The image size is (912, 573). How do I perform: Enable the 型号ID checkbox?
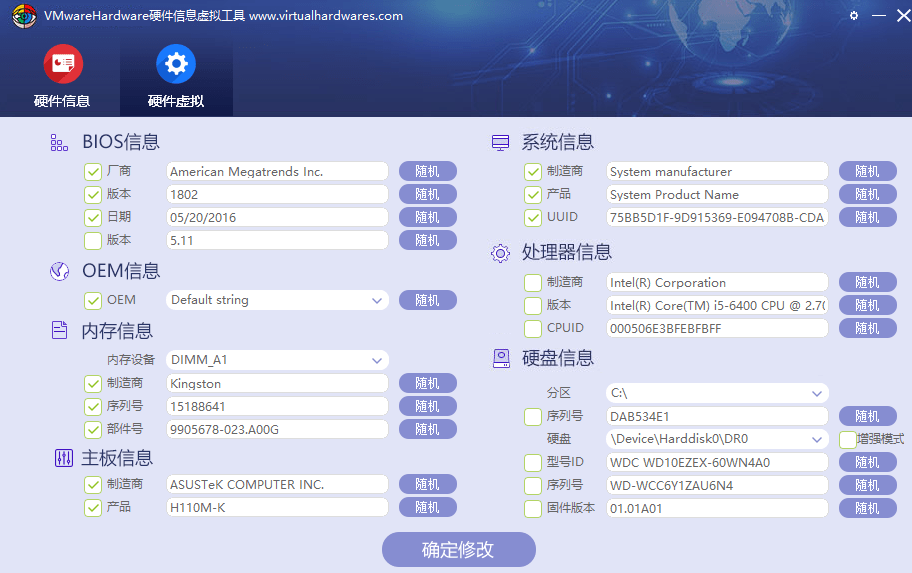point(533,462)
